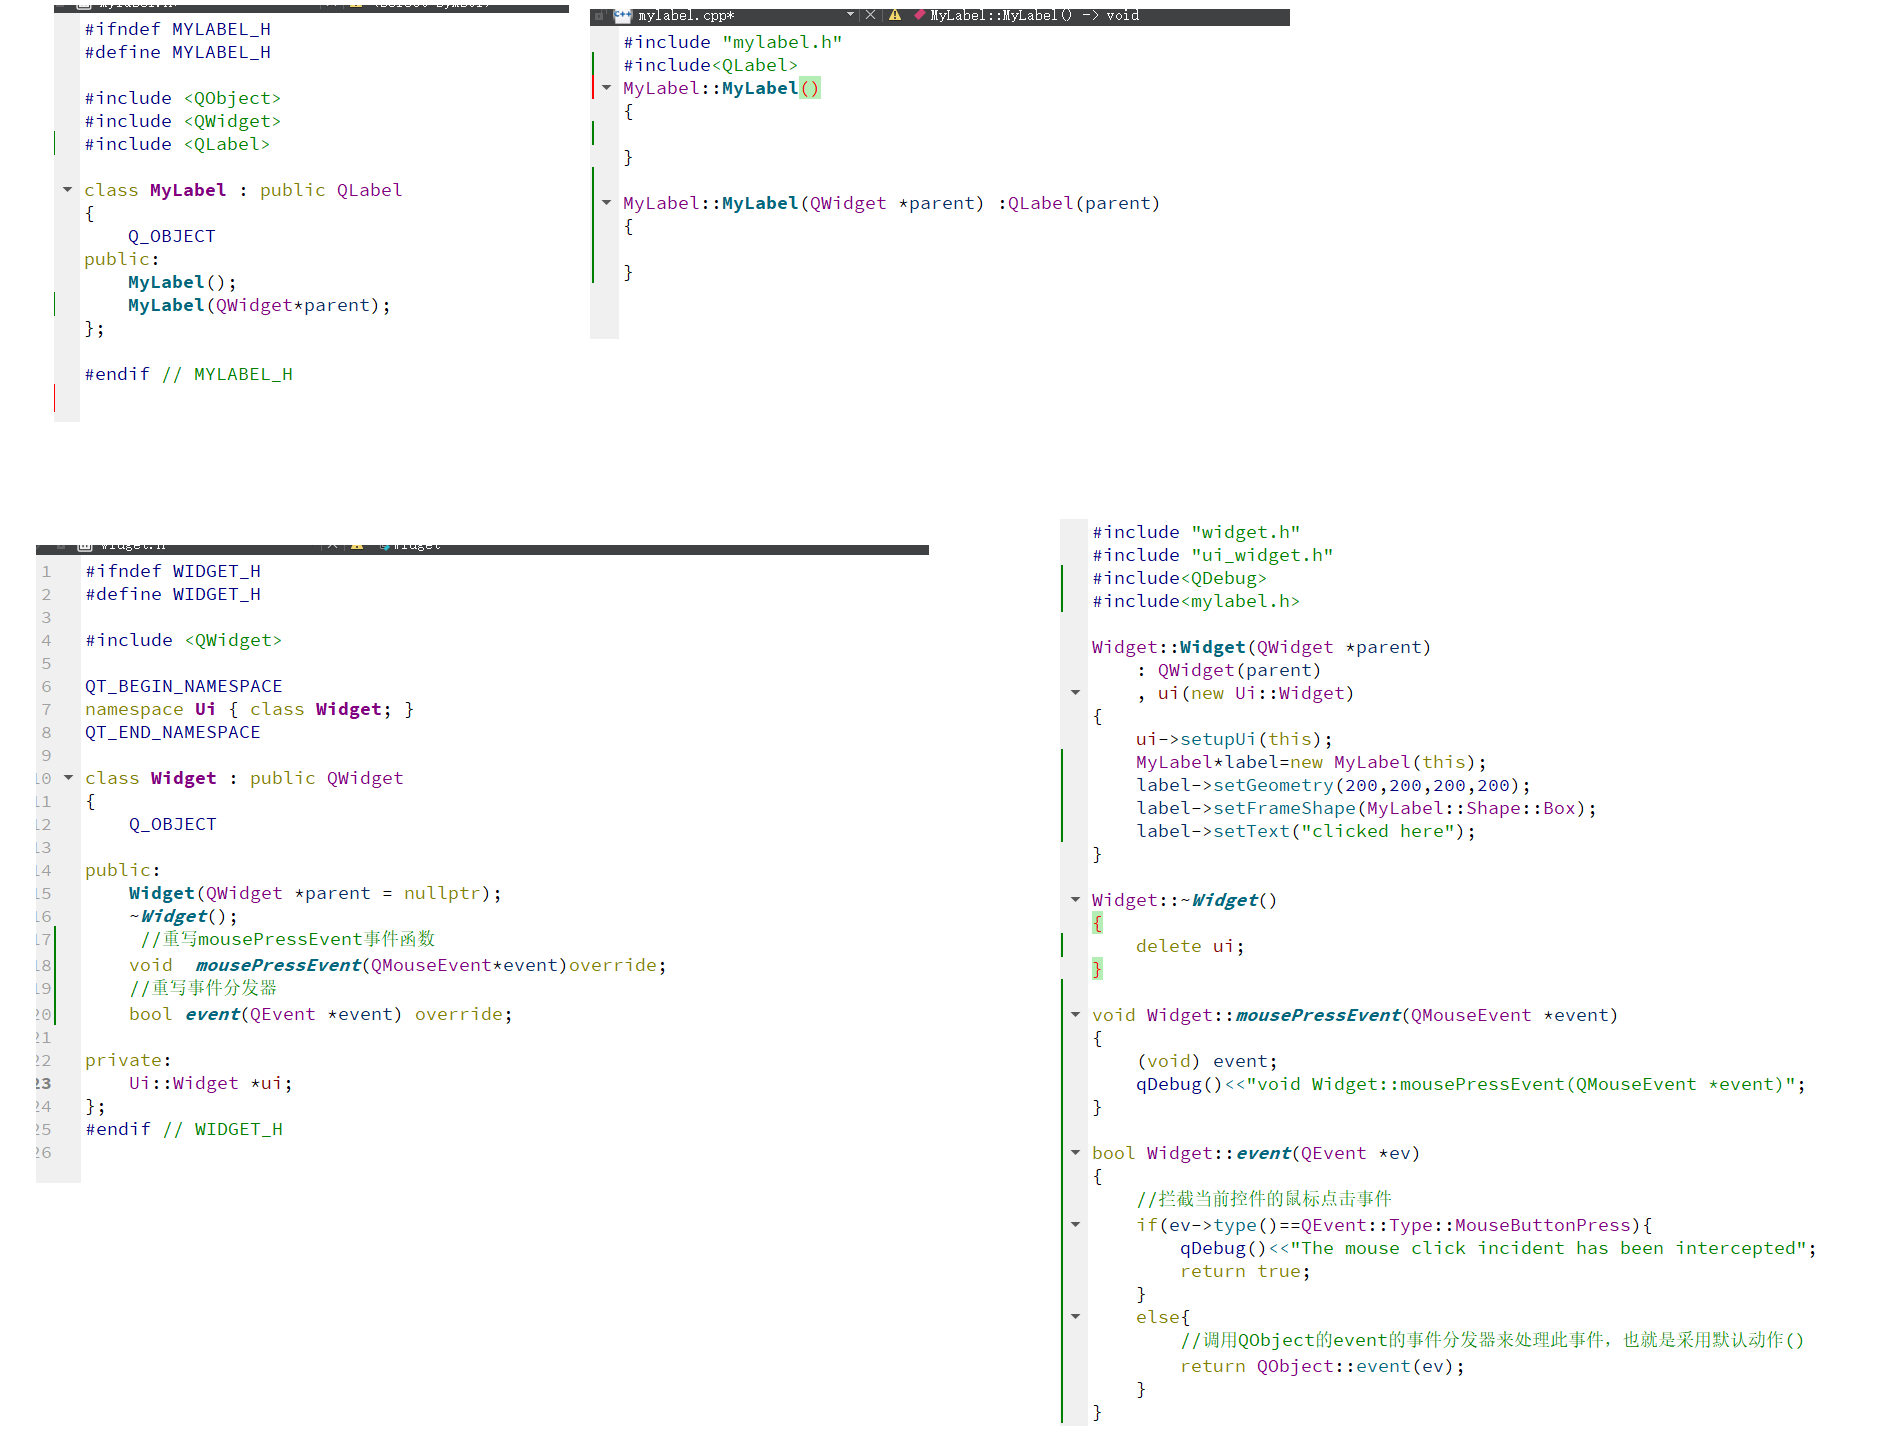The width and height of the screenshot is (1881, 1444).
Task: Click line number 7 in widget.h gutter
Action: coord(46,709)
